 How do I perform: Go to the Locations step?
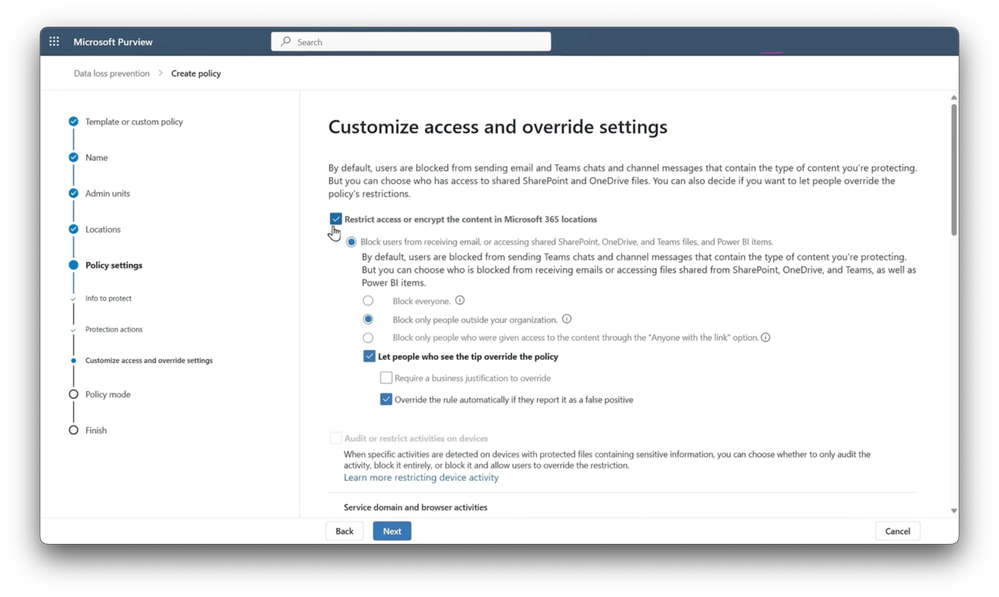coord(103,229)
